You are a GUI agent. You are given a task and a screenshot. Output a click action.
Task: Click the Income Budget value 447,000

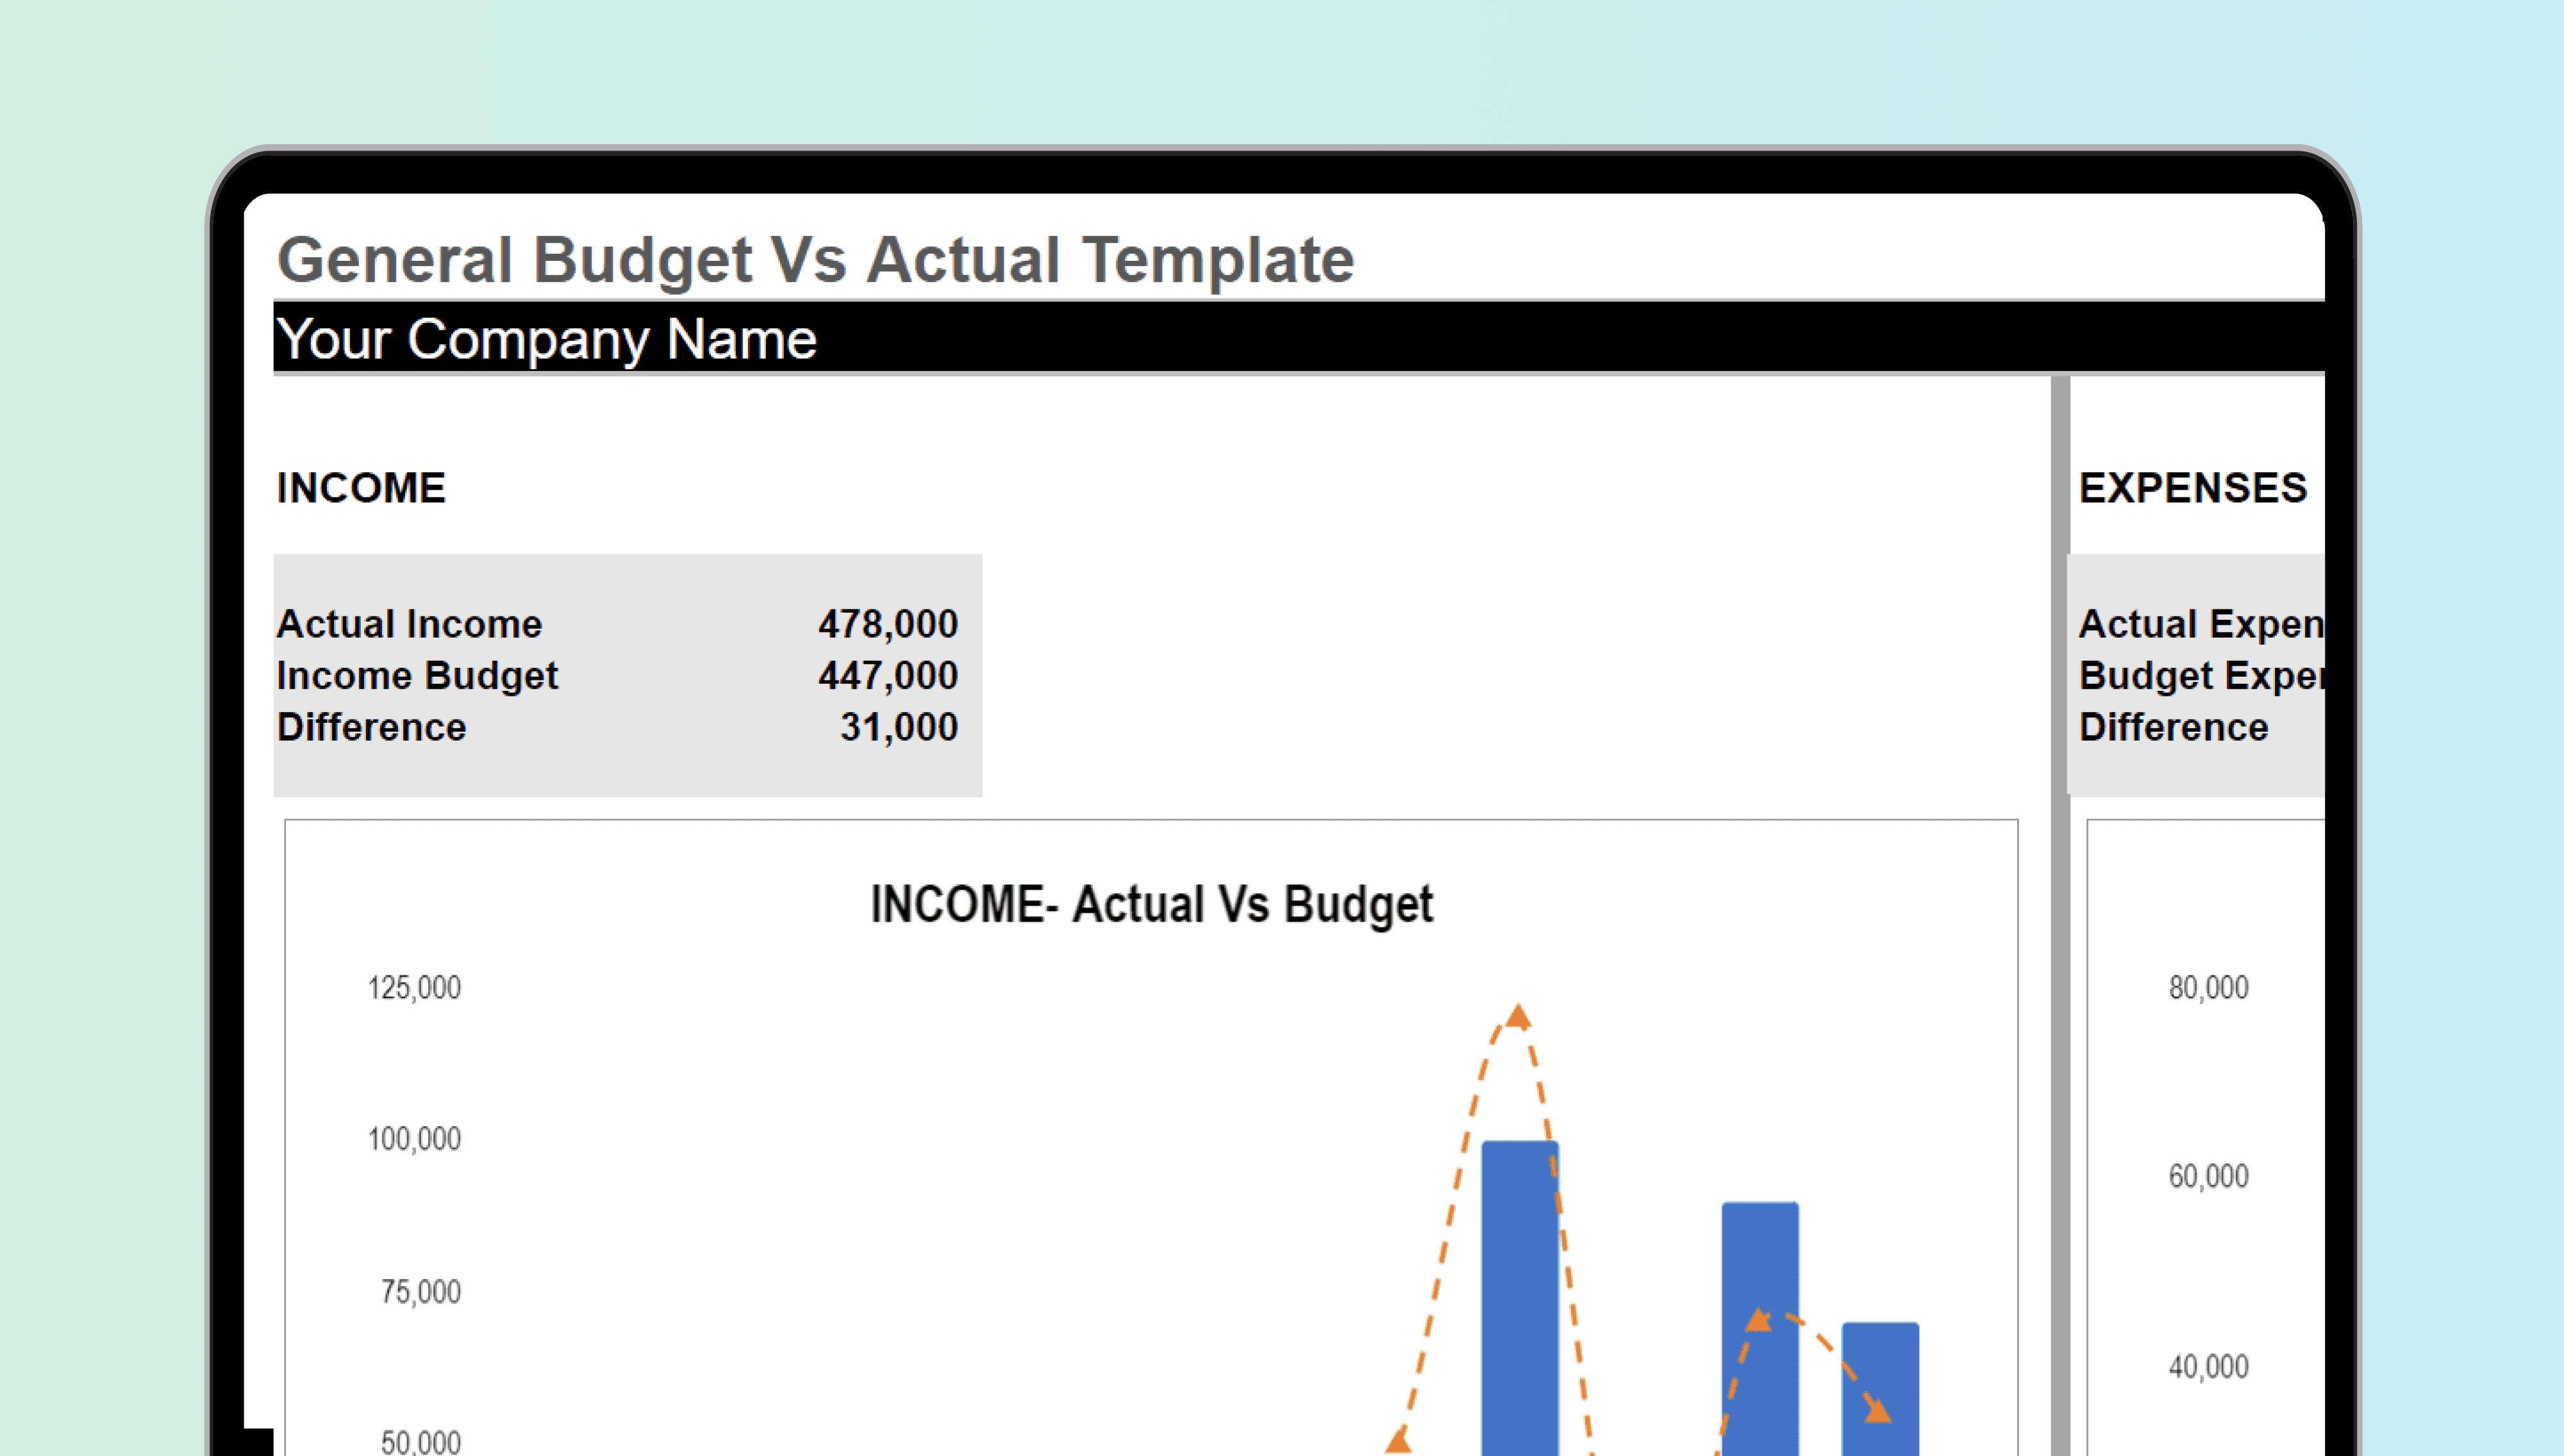tap(888, 676)
